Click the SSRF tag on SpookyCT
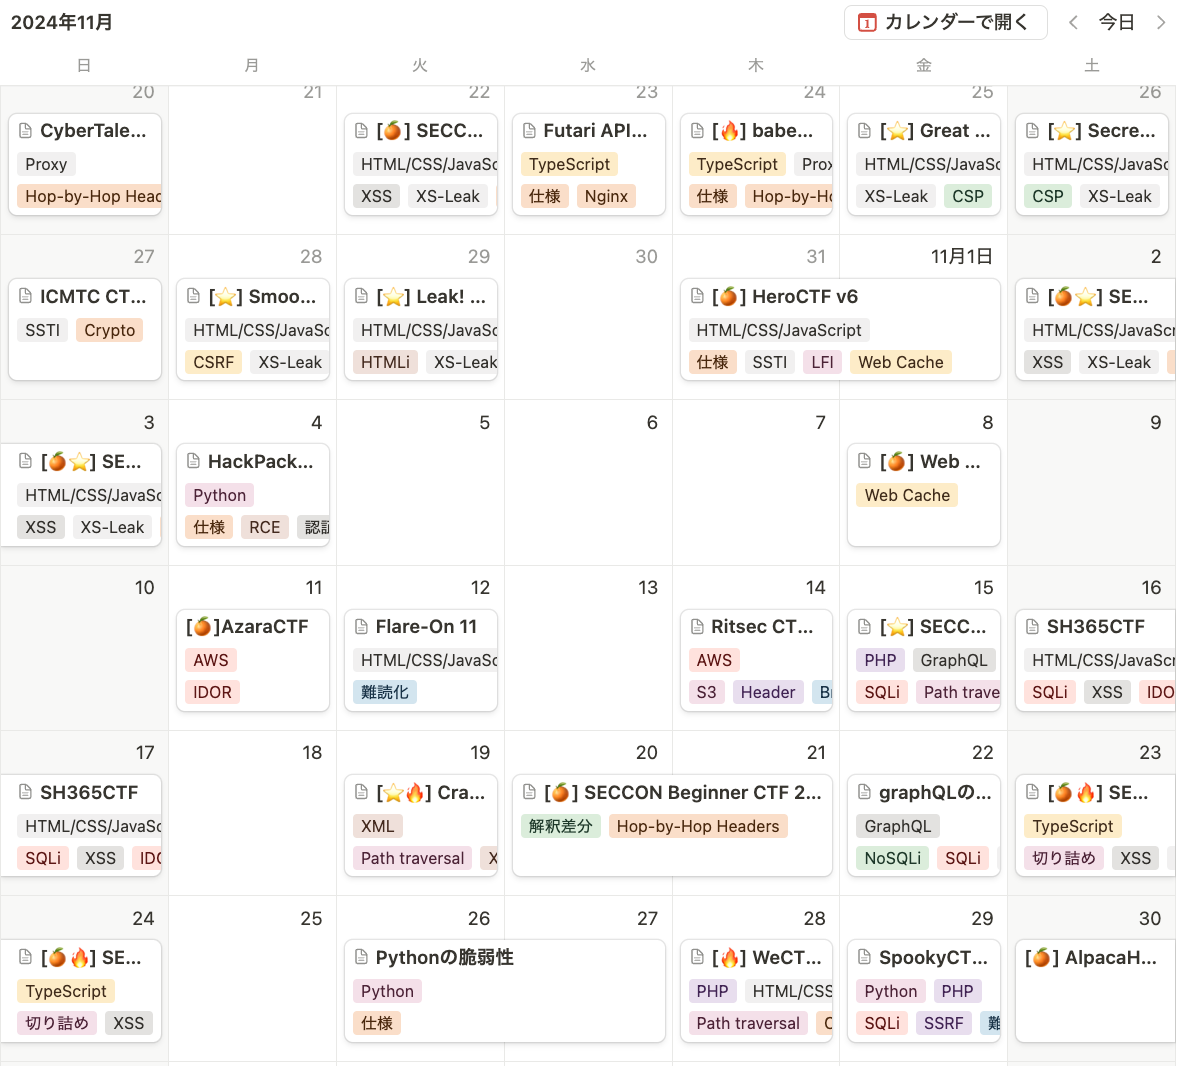The image size is (1178, 1066). pyautogui.click(x=944, y=1024)
